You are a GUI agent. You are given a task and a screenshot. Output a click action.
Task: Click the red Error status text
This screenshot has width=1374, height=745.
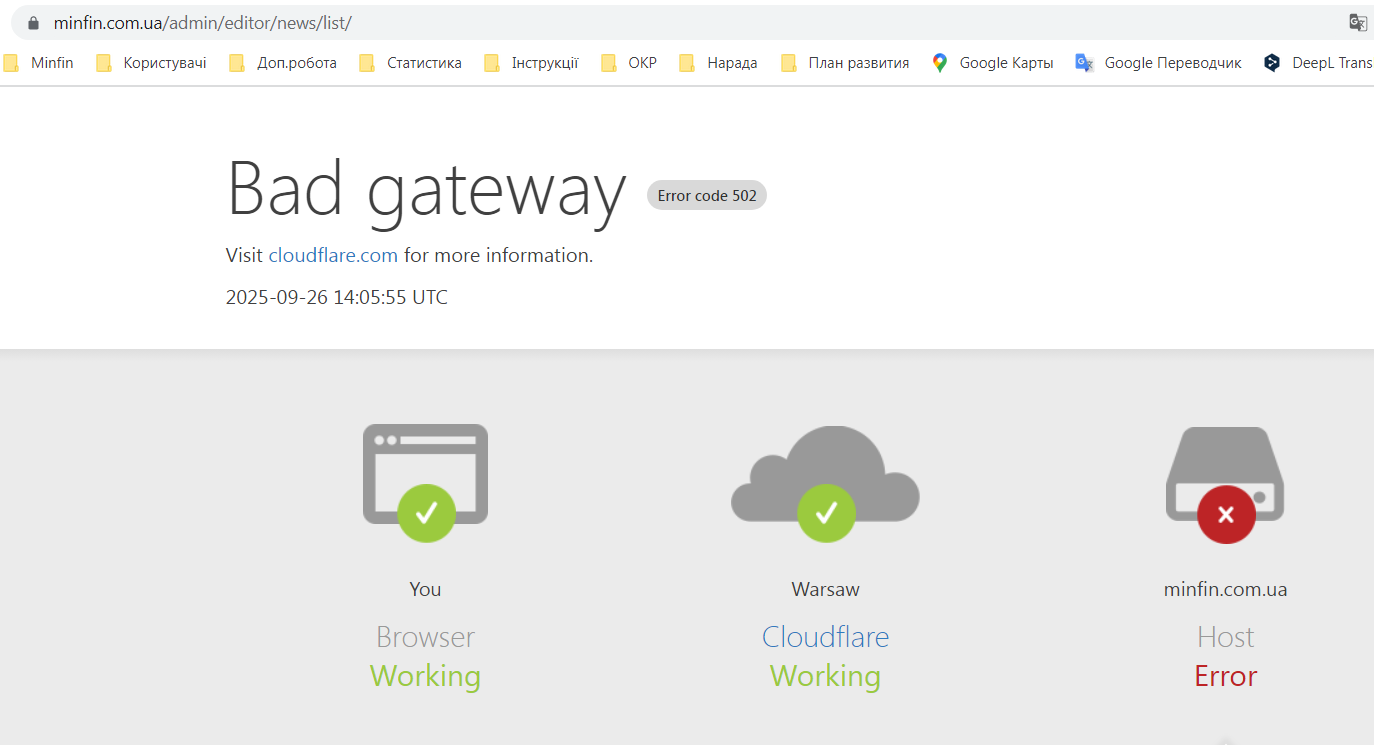click(1225, 676)
